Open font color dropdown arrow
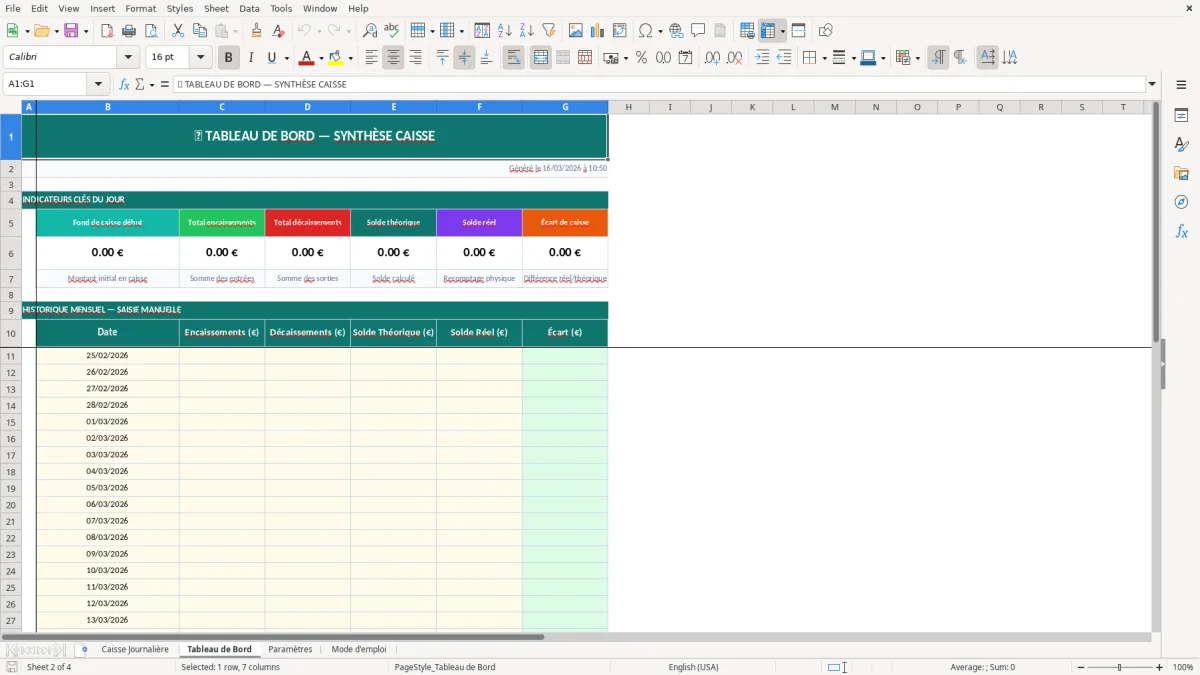The height and width of the screenshot is (675, 1200). coord(321,58)
